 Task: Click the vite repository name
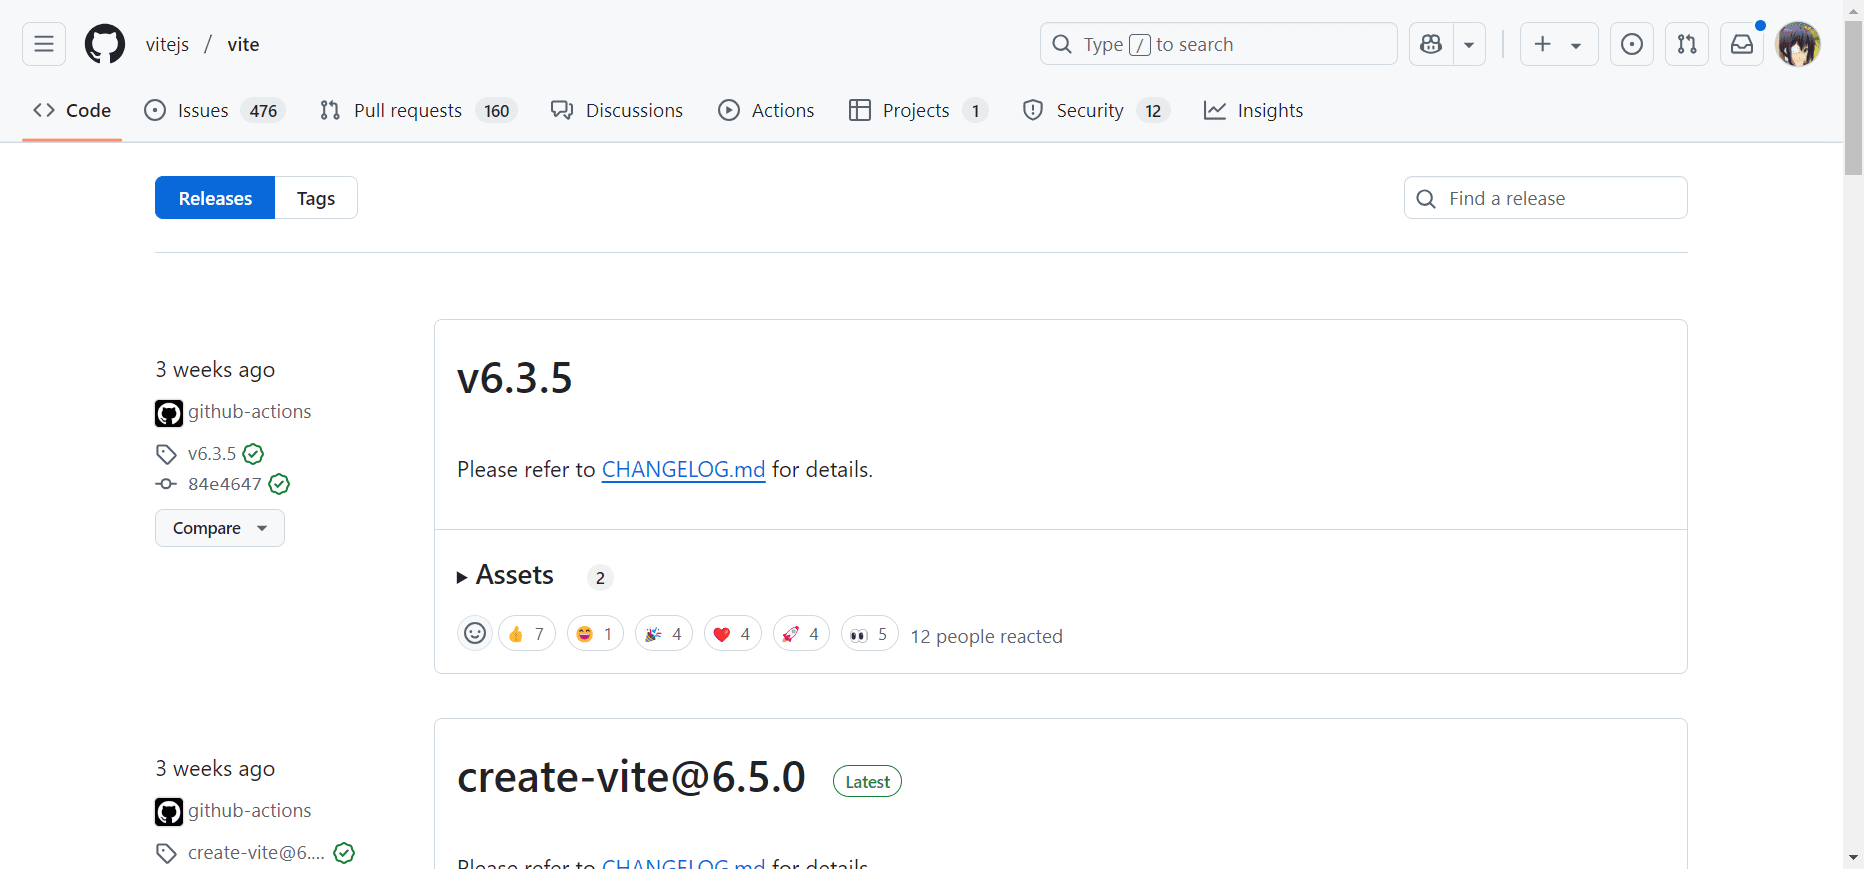coord(243,44)
